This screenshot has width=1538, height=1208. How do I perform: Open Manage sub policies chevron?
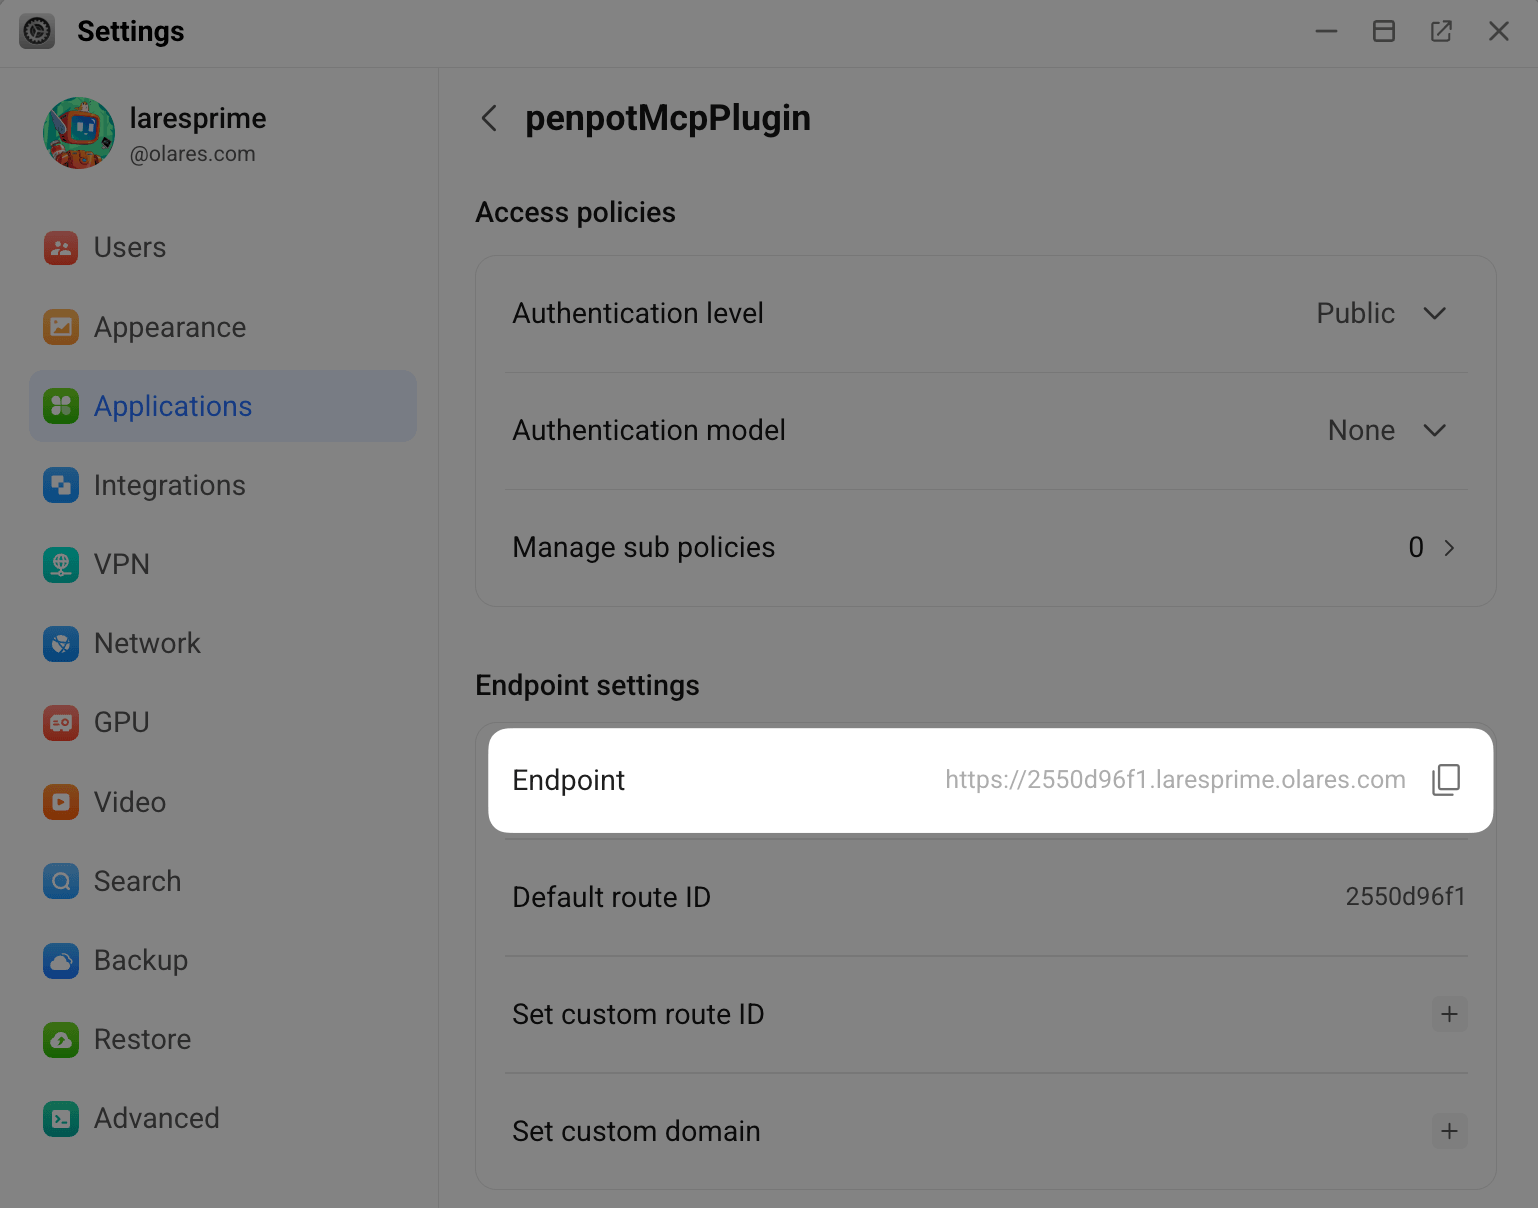pos(1449,547)
